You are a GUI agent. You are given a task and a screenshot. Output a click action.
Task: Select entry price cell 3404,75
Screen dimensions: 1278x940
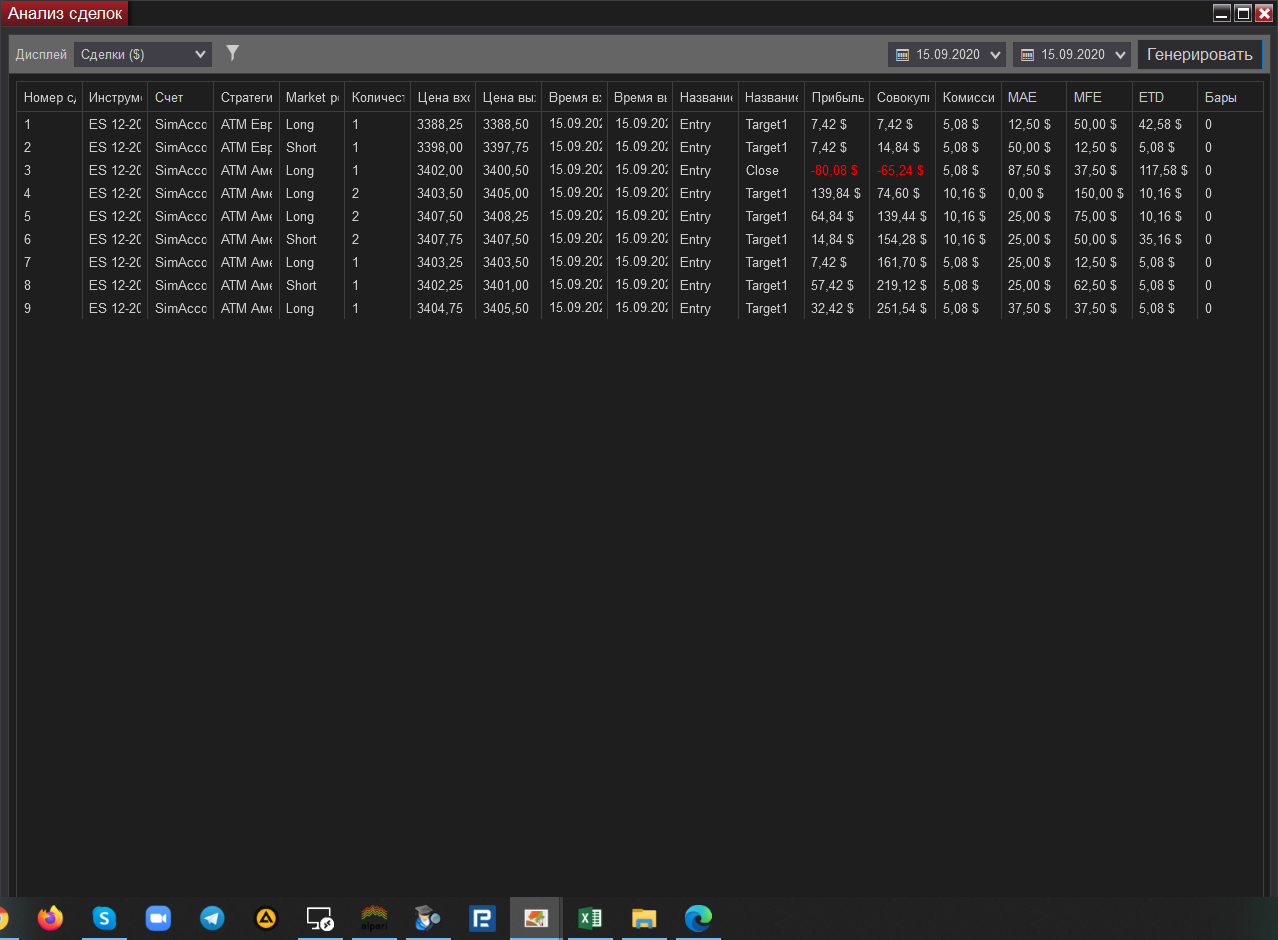443,308
